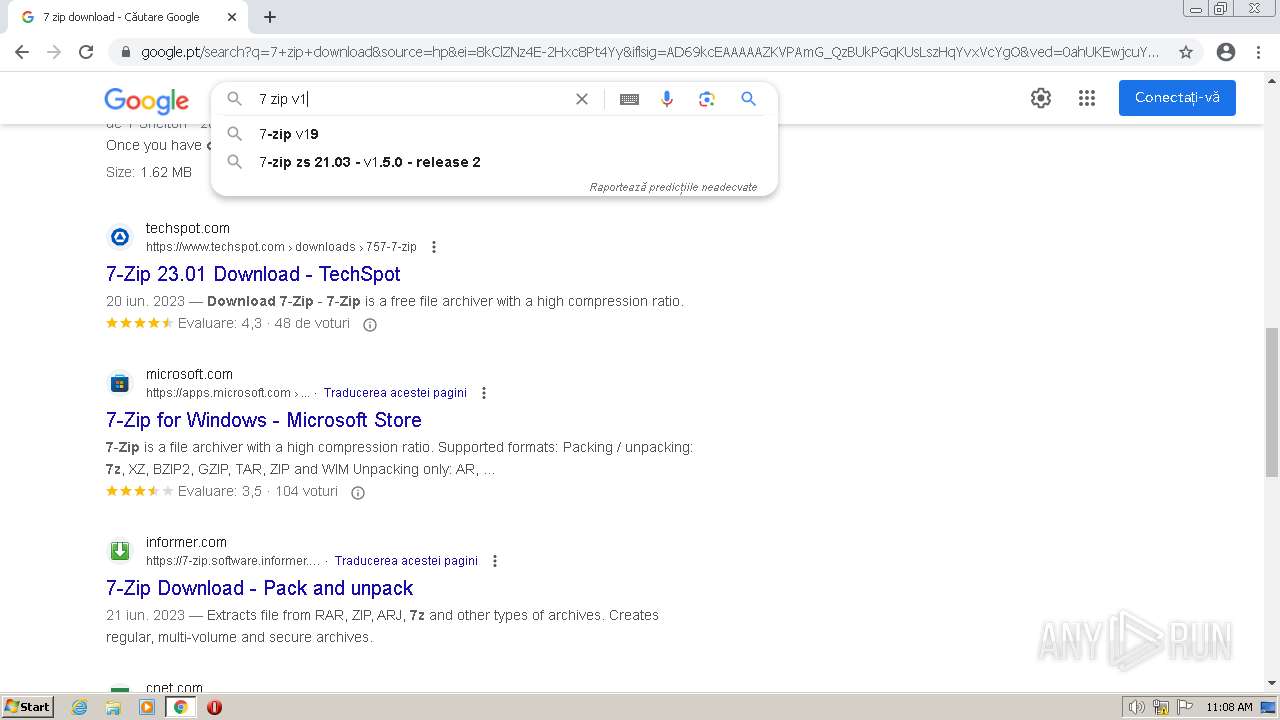Start voice search with microphone
Image resolution: width=1280 pixels, height=720 pixels.
pos(667,99)
